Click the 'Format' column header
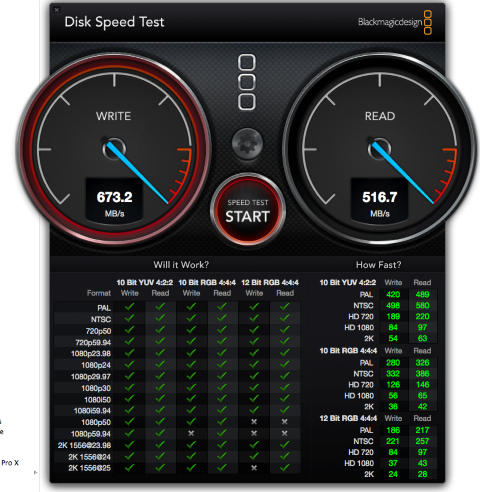 [x=99, y=293]
